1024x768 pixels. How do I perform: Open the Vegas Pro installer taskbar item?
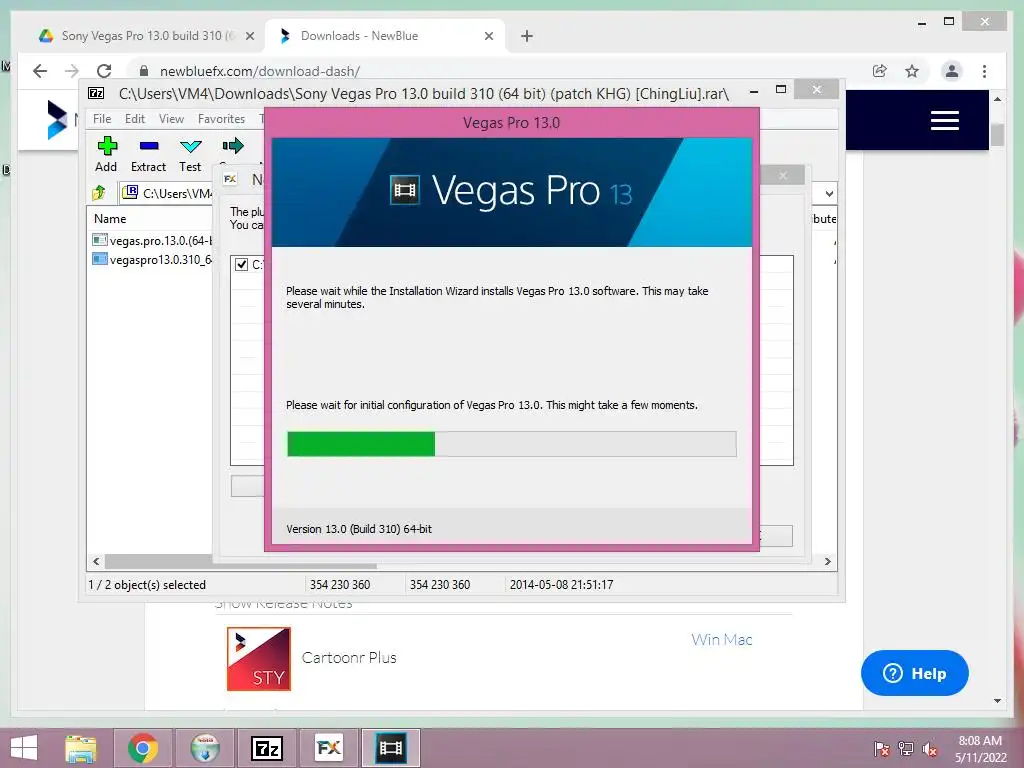(391, 748)
